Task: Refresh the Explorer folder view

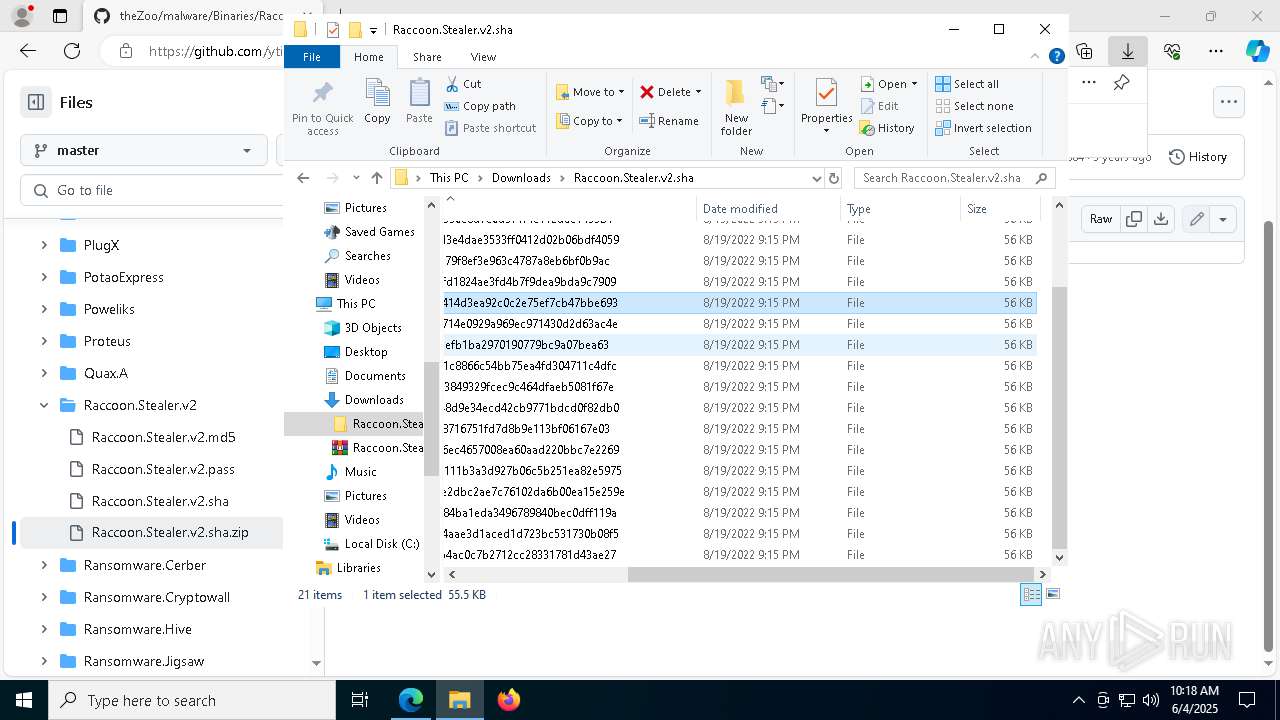Action: 834,178
